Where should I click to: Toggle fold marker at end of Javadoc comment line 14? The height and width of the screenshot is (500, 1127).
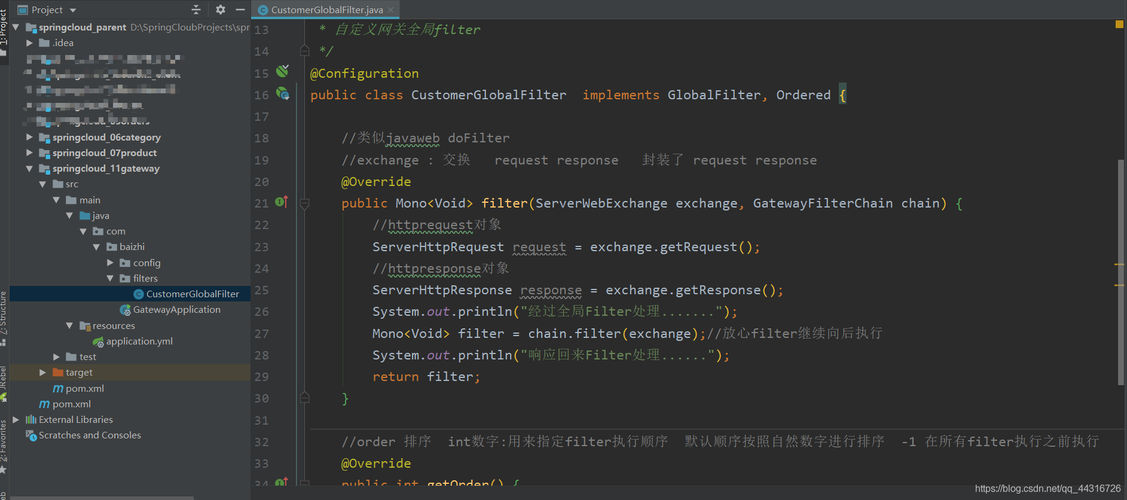tap(304, 50)
